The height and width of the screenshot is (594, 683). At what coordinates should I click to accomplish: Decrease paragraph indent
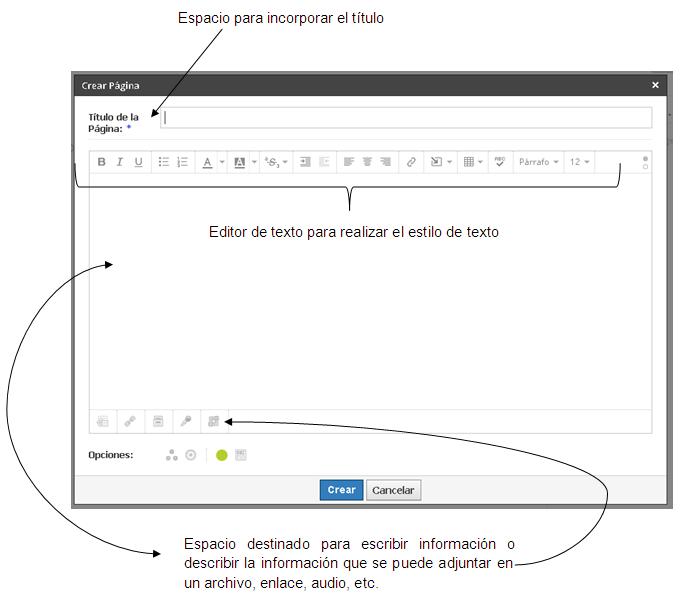324,162
